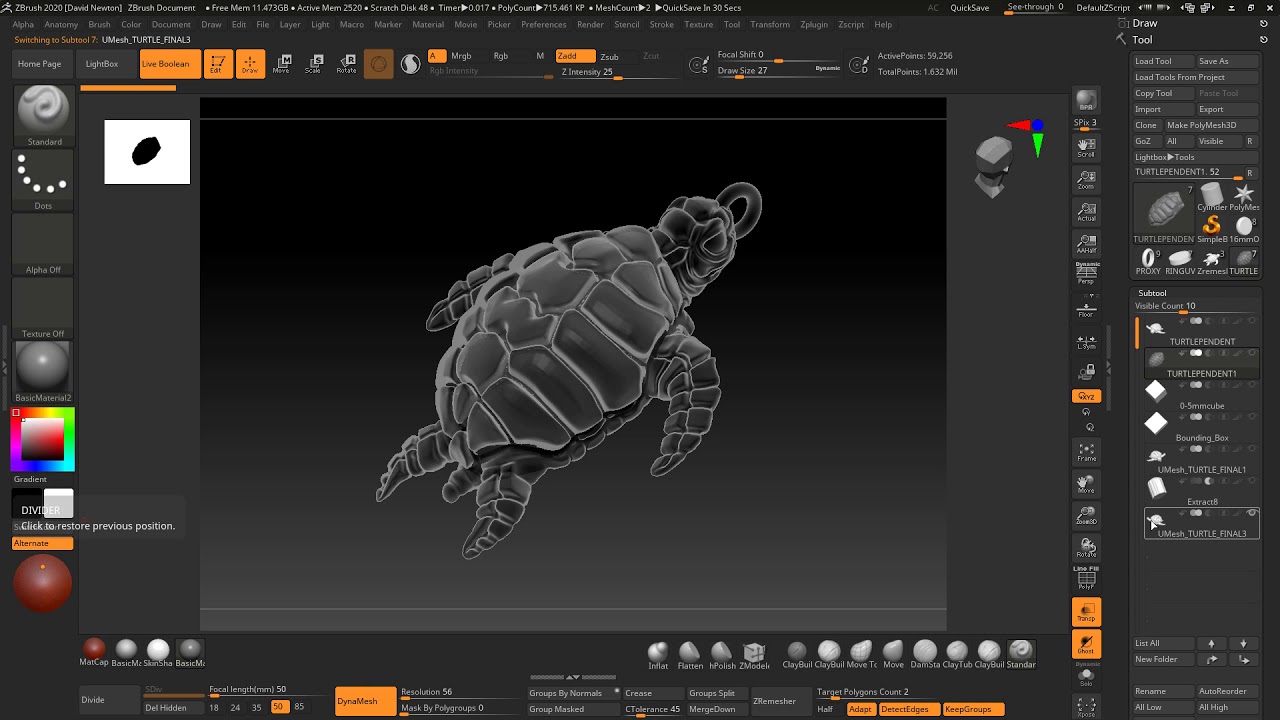
Task: Click the PolyF line fill icon
Action: [x=1086, y=578]
